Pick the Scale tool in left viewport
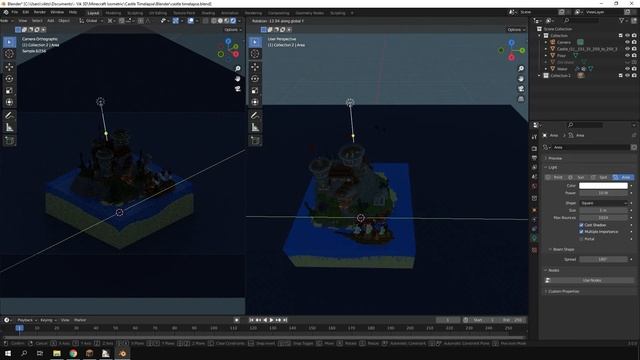Viewport: 640px width, 360px height. pos(9,90)
